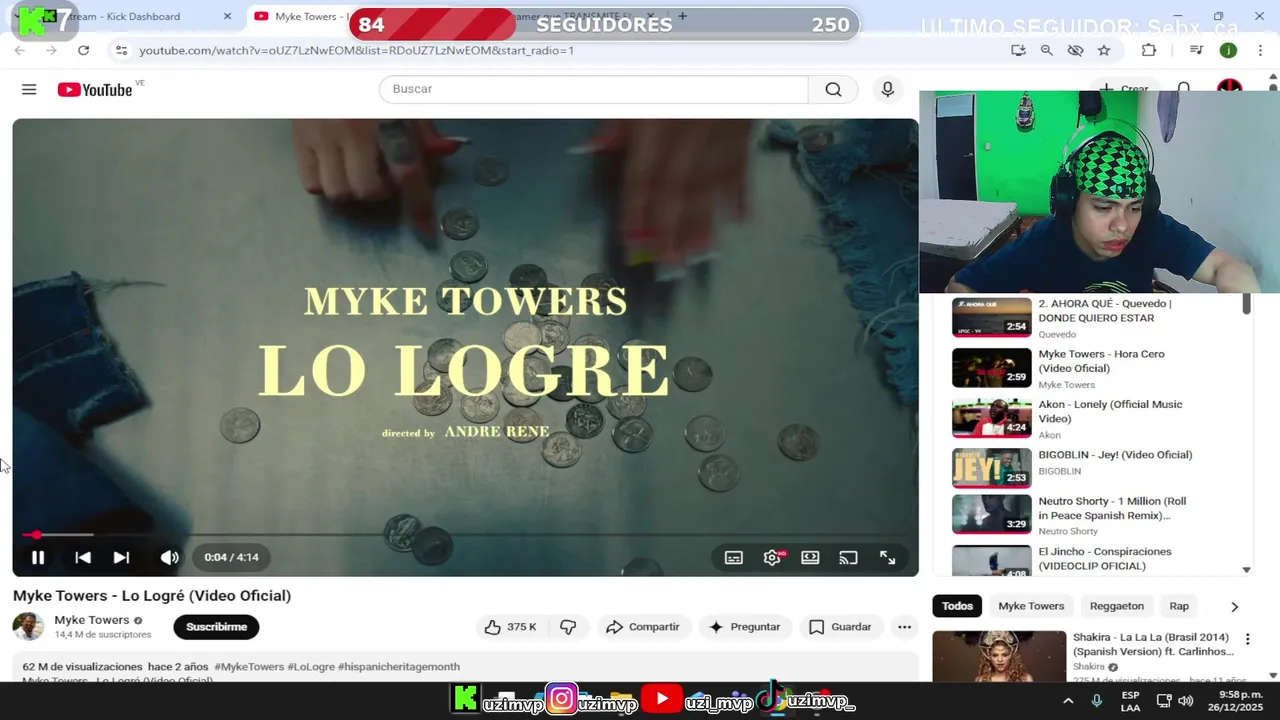This screenshot has height=720, width=1280.
Task: Start voice search with the microphone
Action: 887,90
